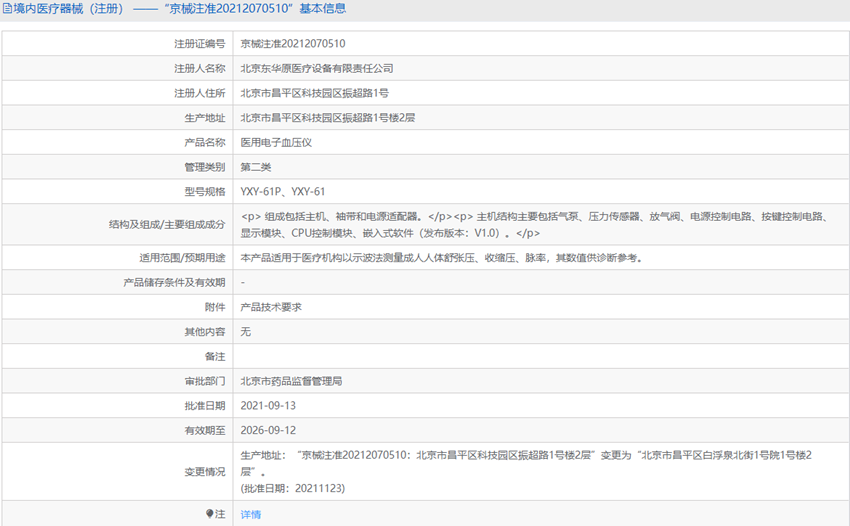Click approval department 北京市药品监督管理局
The width and height of the screenshot is (850, 526).
[291, 381]
